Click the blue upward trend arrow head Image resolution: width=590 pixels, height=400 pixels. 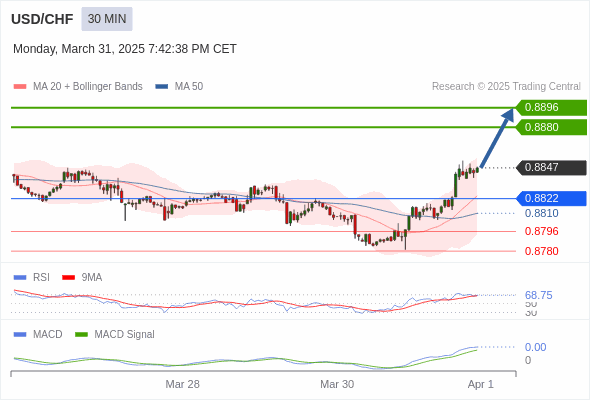[x=509, y=114]
